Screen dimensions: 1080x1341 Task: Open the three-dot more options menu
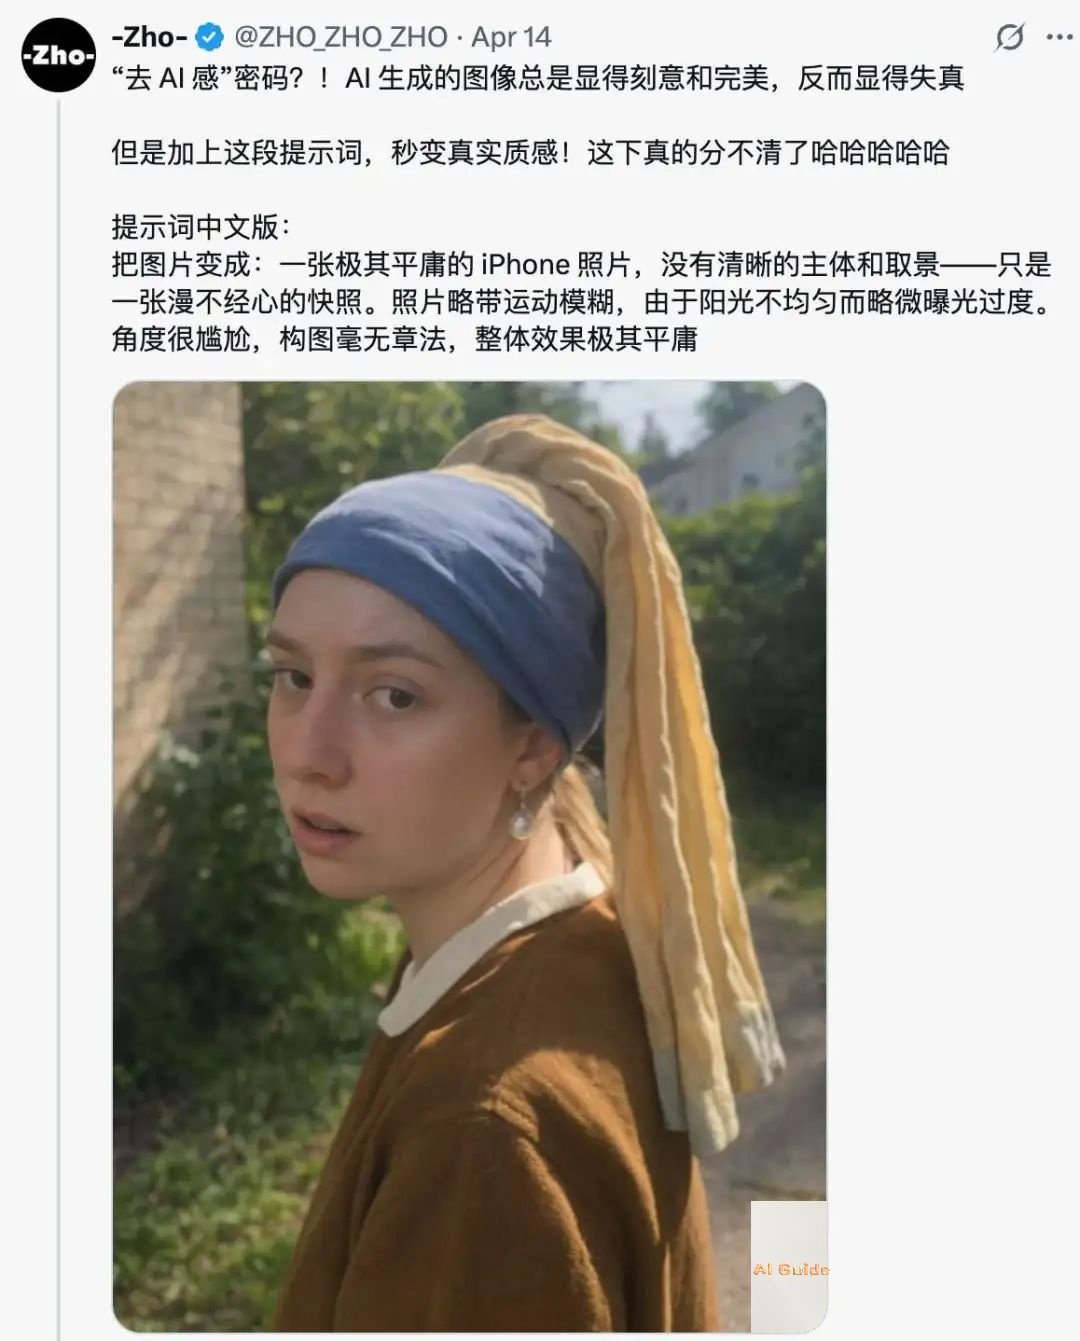(x=1059, y=38)
